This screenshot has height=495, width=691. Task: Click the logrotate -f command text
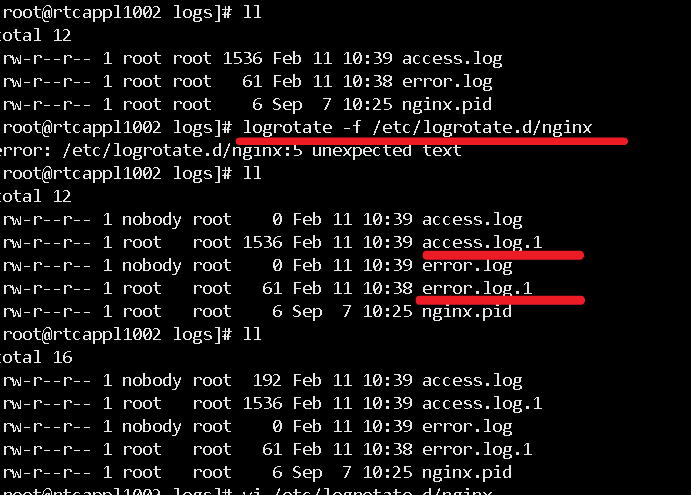click(417, 128)
